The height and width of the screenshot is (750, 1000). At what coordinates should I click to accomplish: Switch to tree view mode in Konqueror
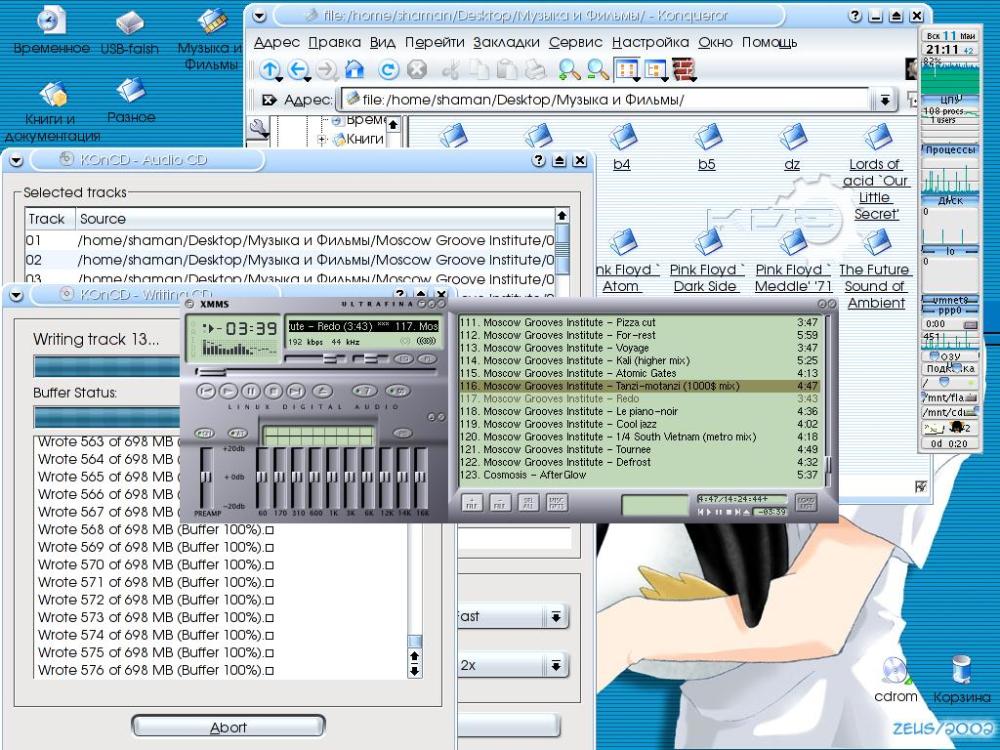coord(655,69)
